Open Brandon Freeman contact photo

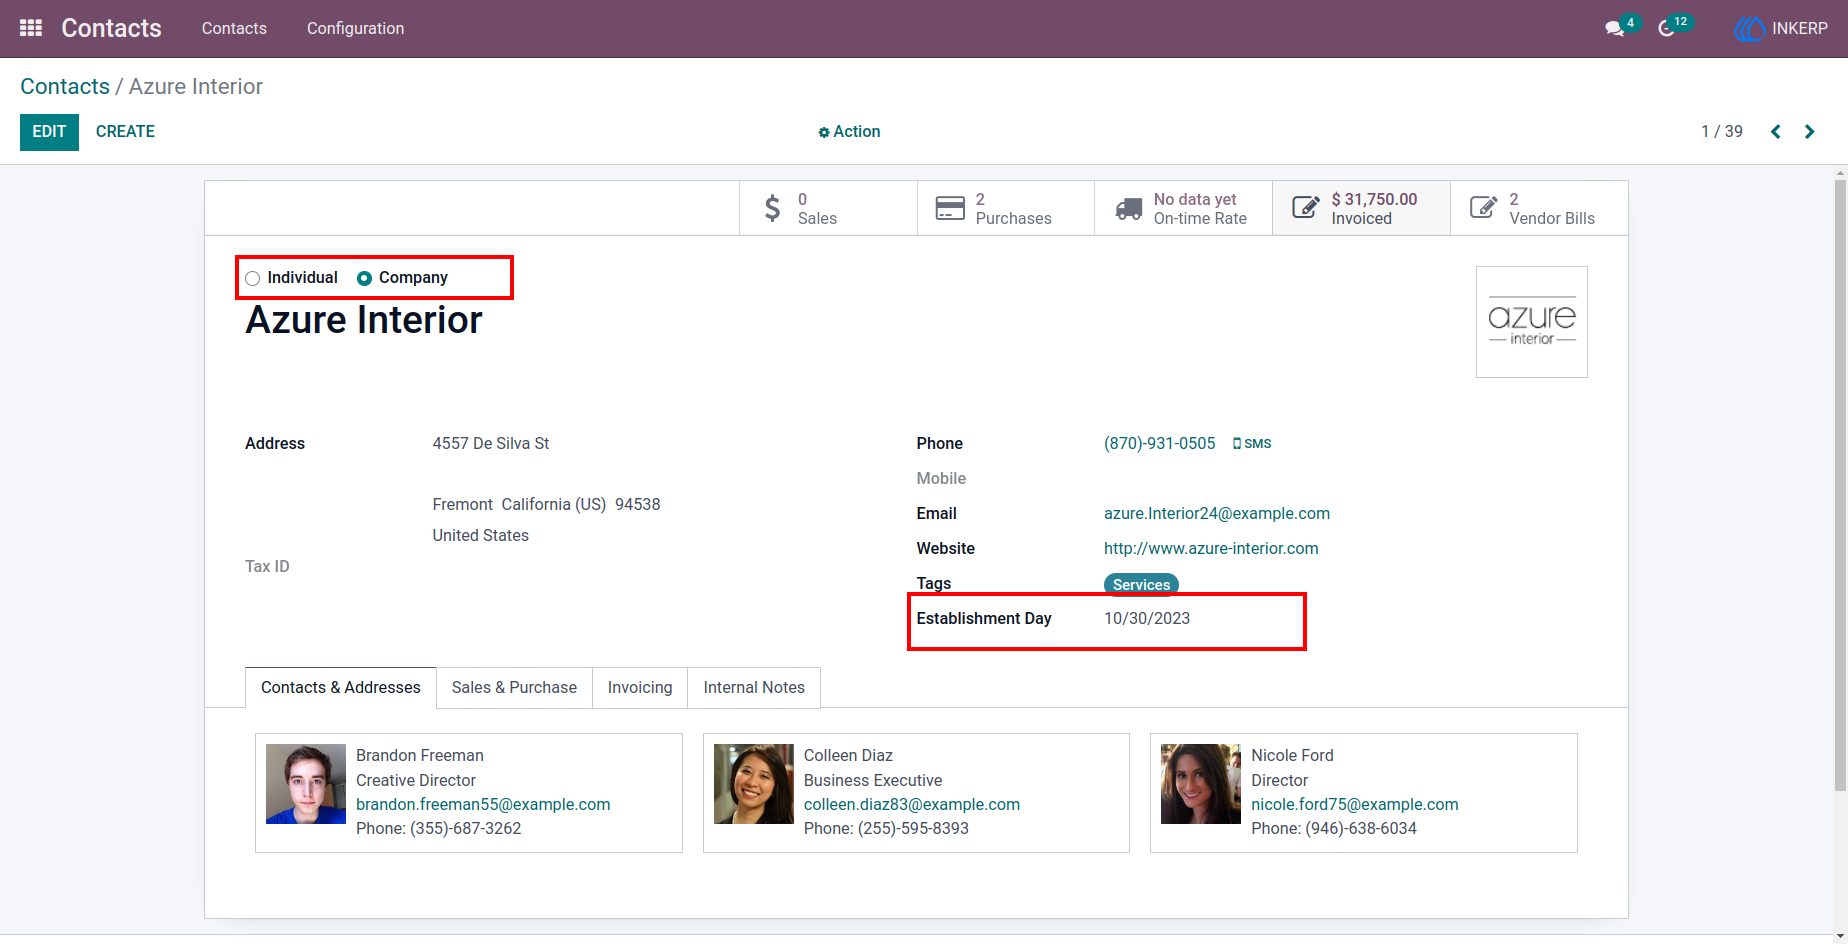pyautogui.click(x=306, y=784)
